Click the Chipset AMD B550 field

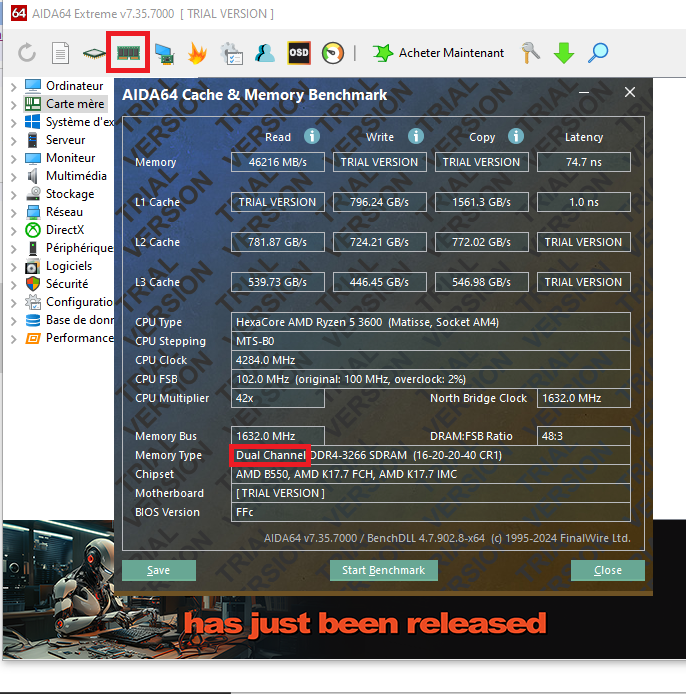(431, 474)
